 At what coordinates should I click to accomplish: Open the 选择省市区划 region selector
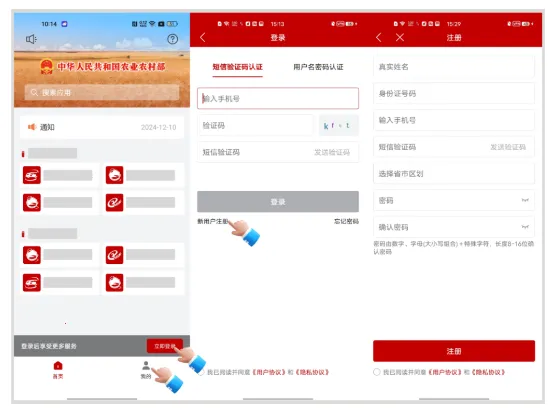coord(454,174)
